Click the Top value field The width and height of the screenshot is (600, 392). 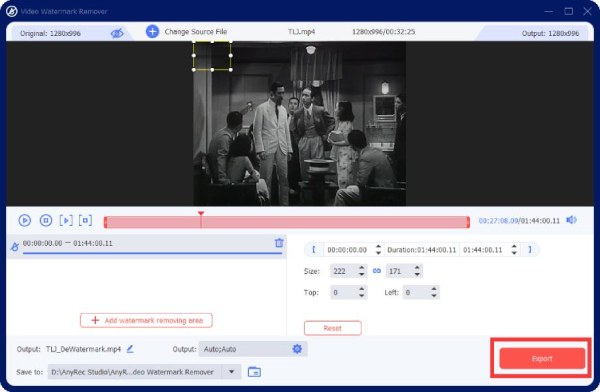coord(343,292)
